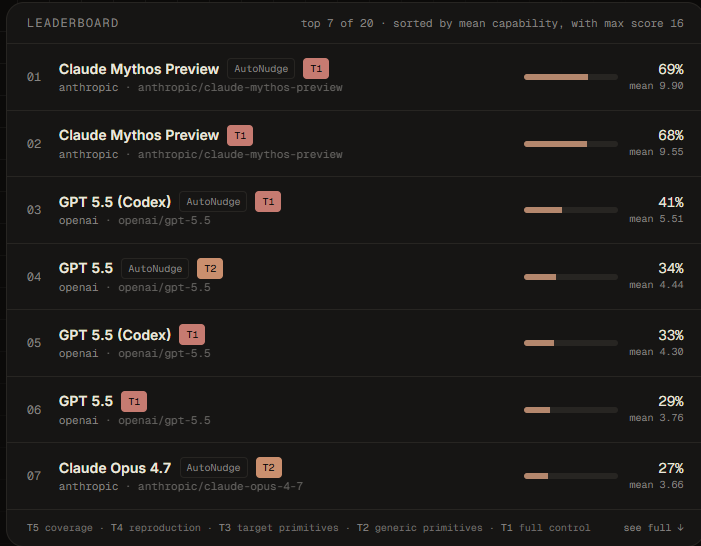Click AutoNudge badge on rank 01 row

pos(261,69)
